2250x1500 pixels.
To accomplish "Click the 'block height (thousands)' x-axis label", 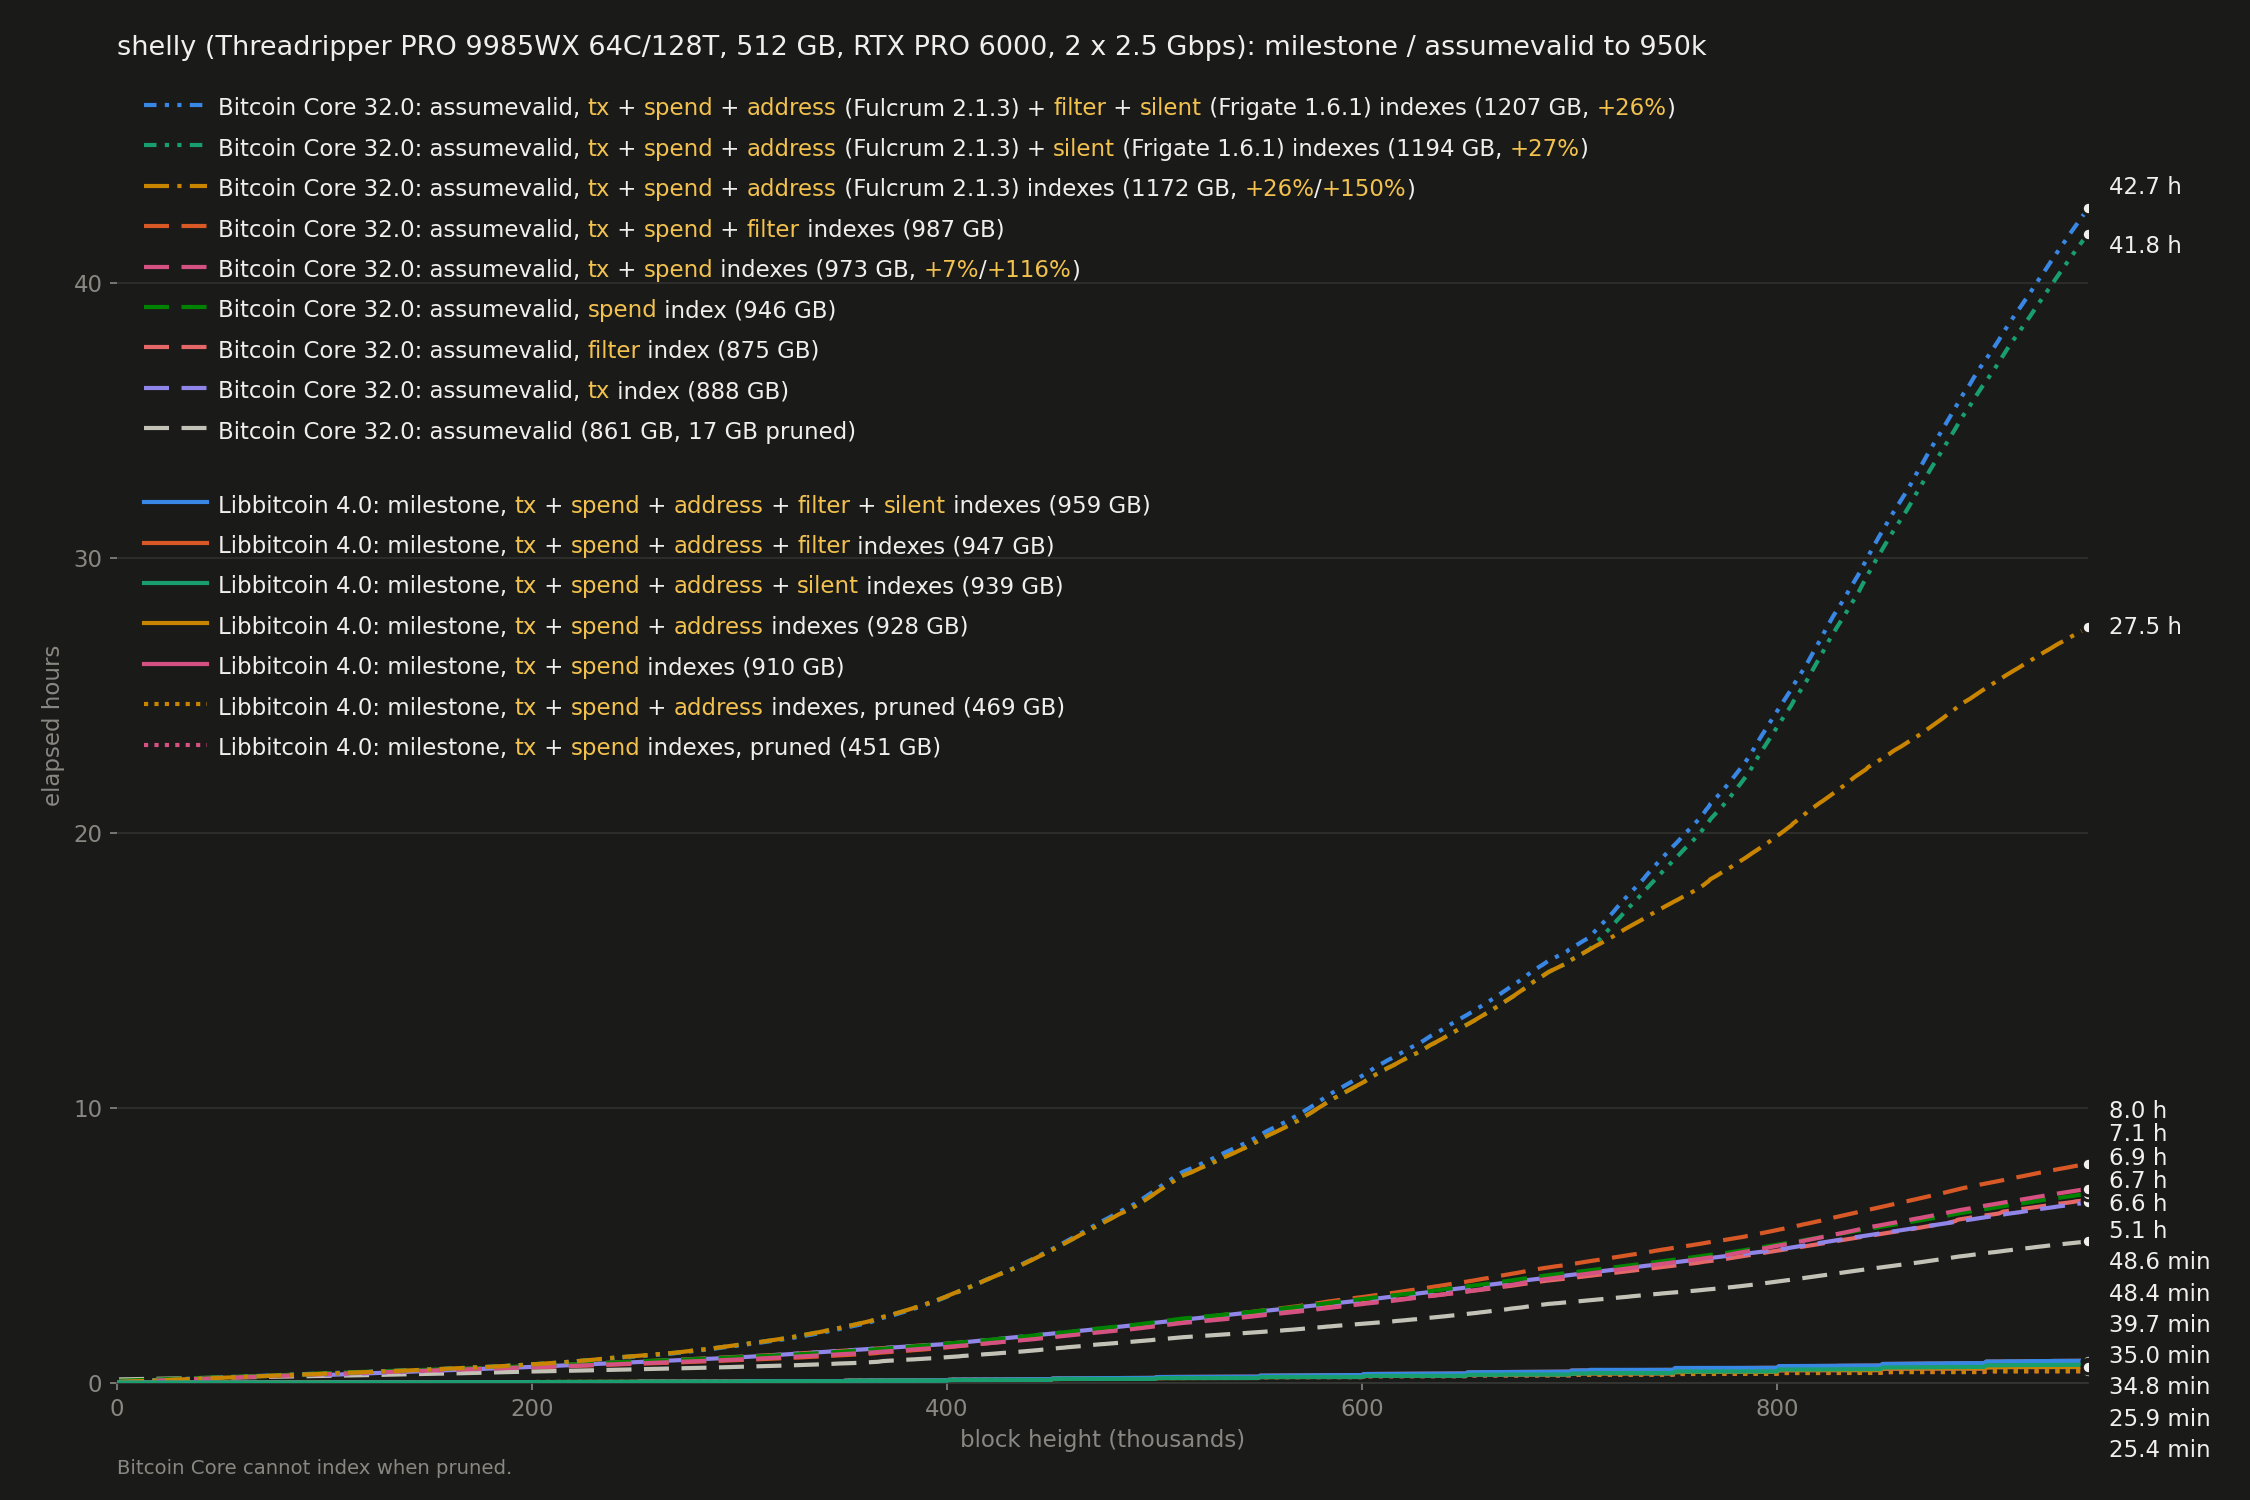I will pos(1102,1439).
